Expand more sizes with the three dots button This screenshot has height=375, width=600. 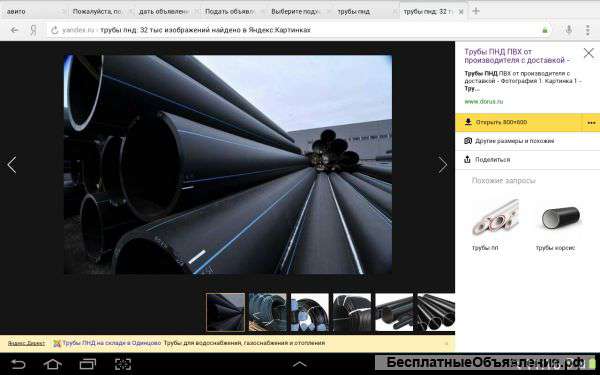(x=591, y=123)
